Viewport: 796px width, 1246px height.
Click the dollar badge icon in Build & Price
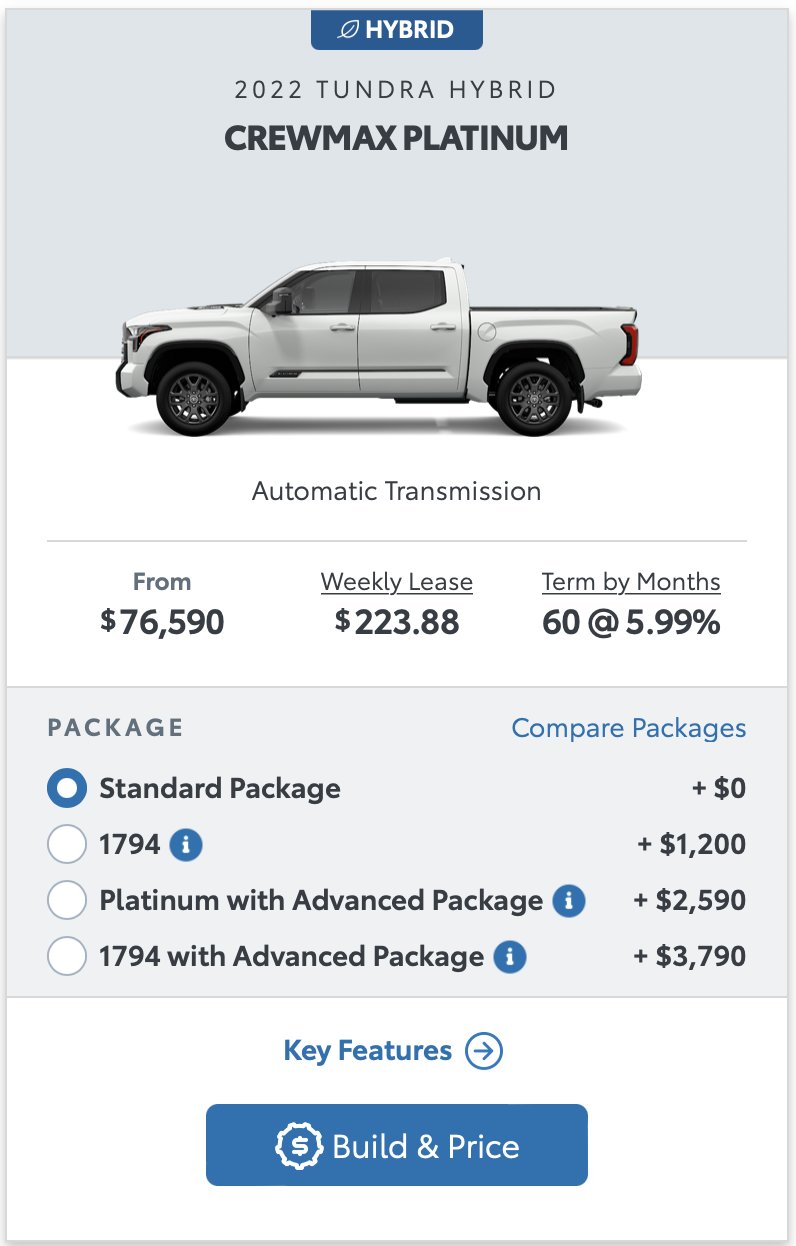(299, 1146)
